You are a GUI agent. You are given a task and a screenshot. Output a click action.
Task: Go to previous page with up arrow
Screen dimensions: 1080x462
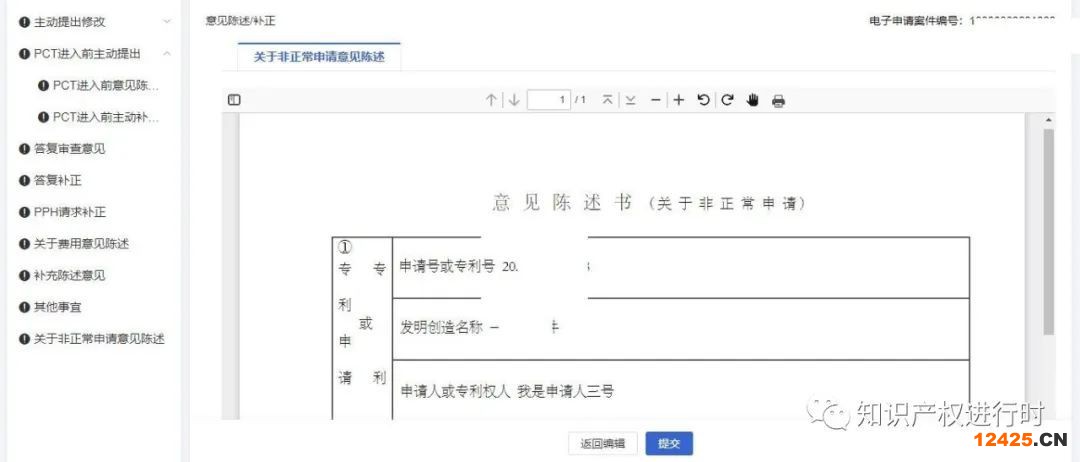click(x=491, y=100)
